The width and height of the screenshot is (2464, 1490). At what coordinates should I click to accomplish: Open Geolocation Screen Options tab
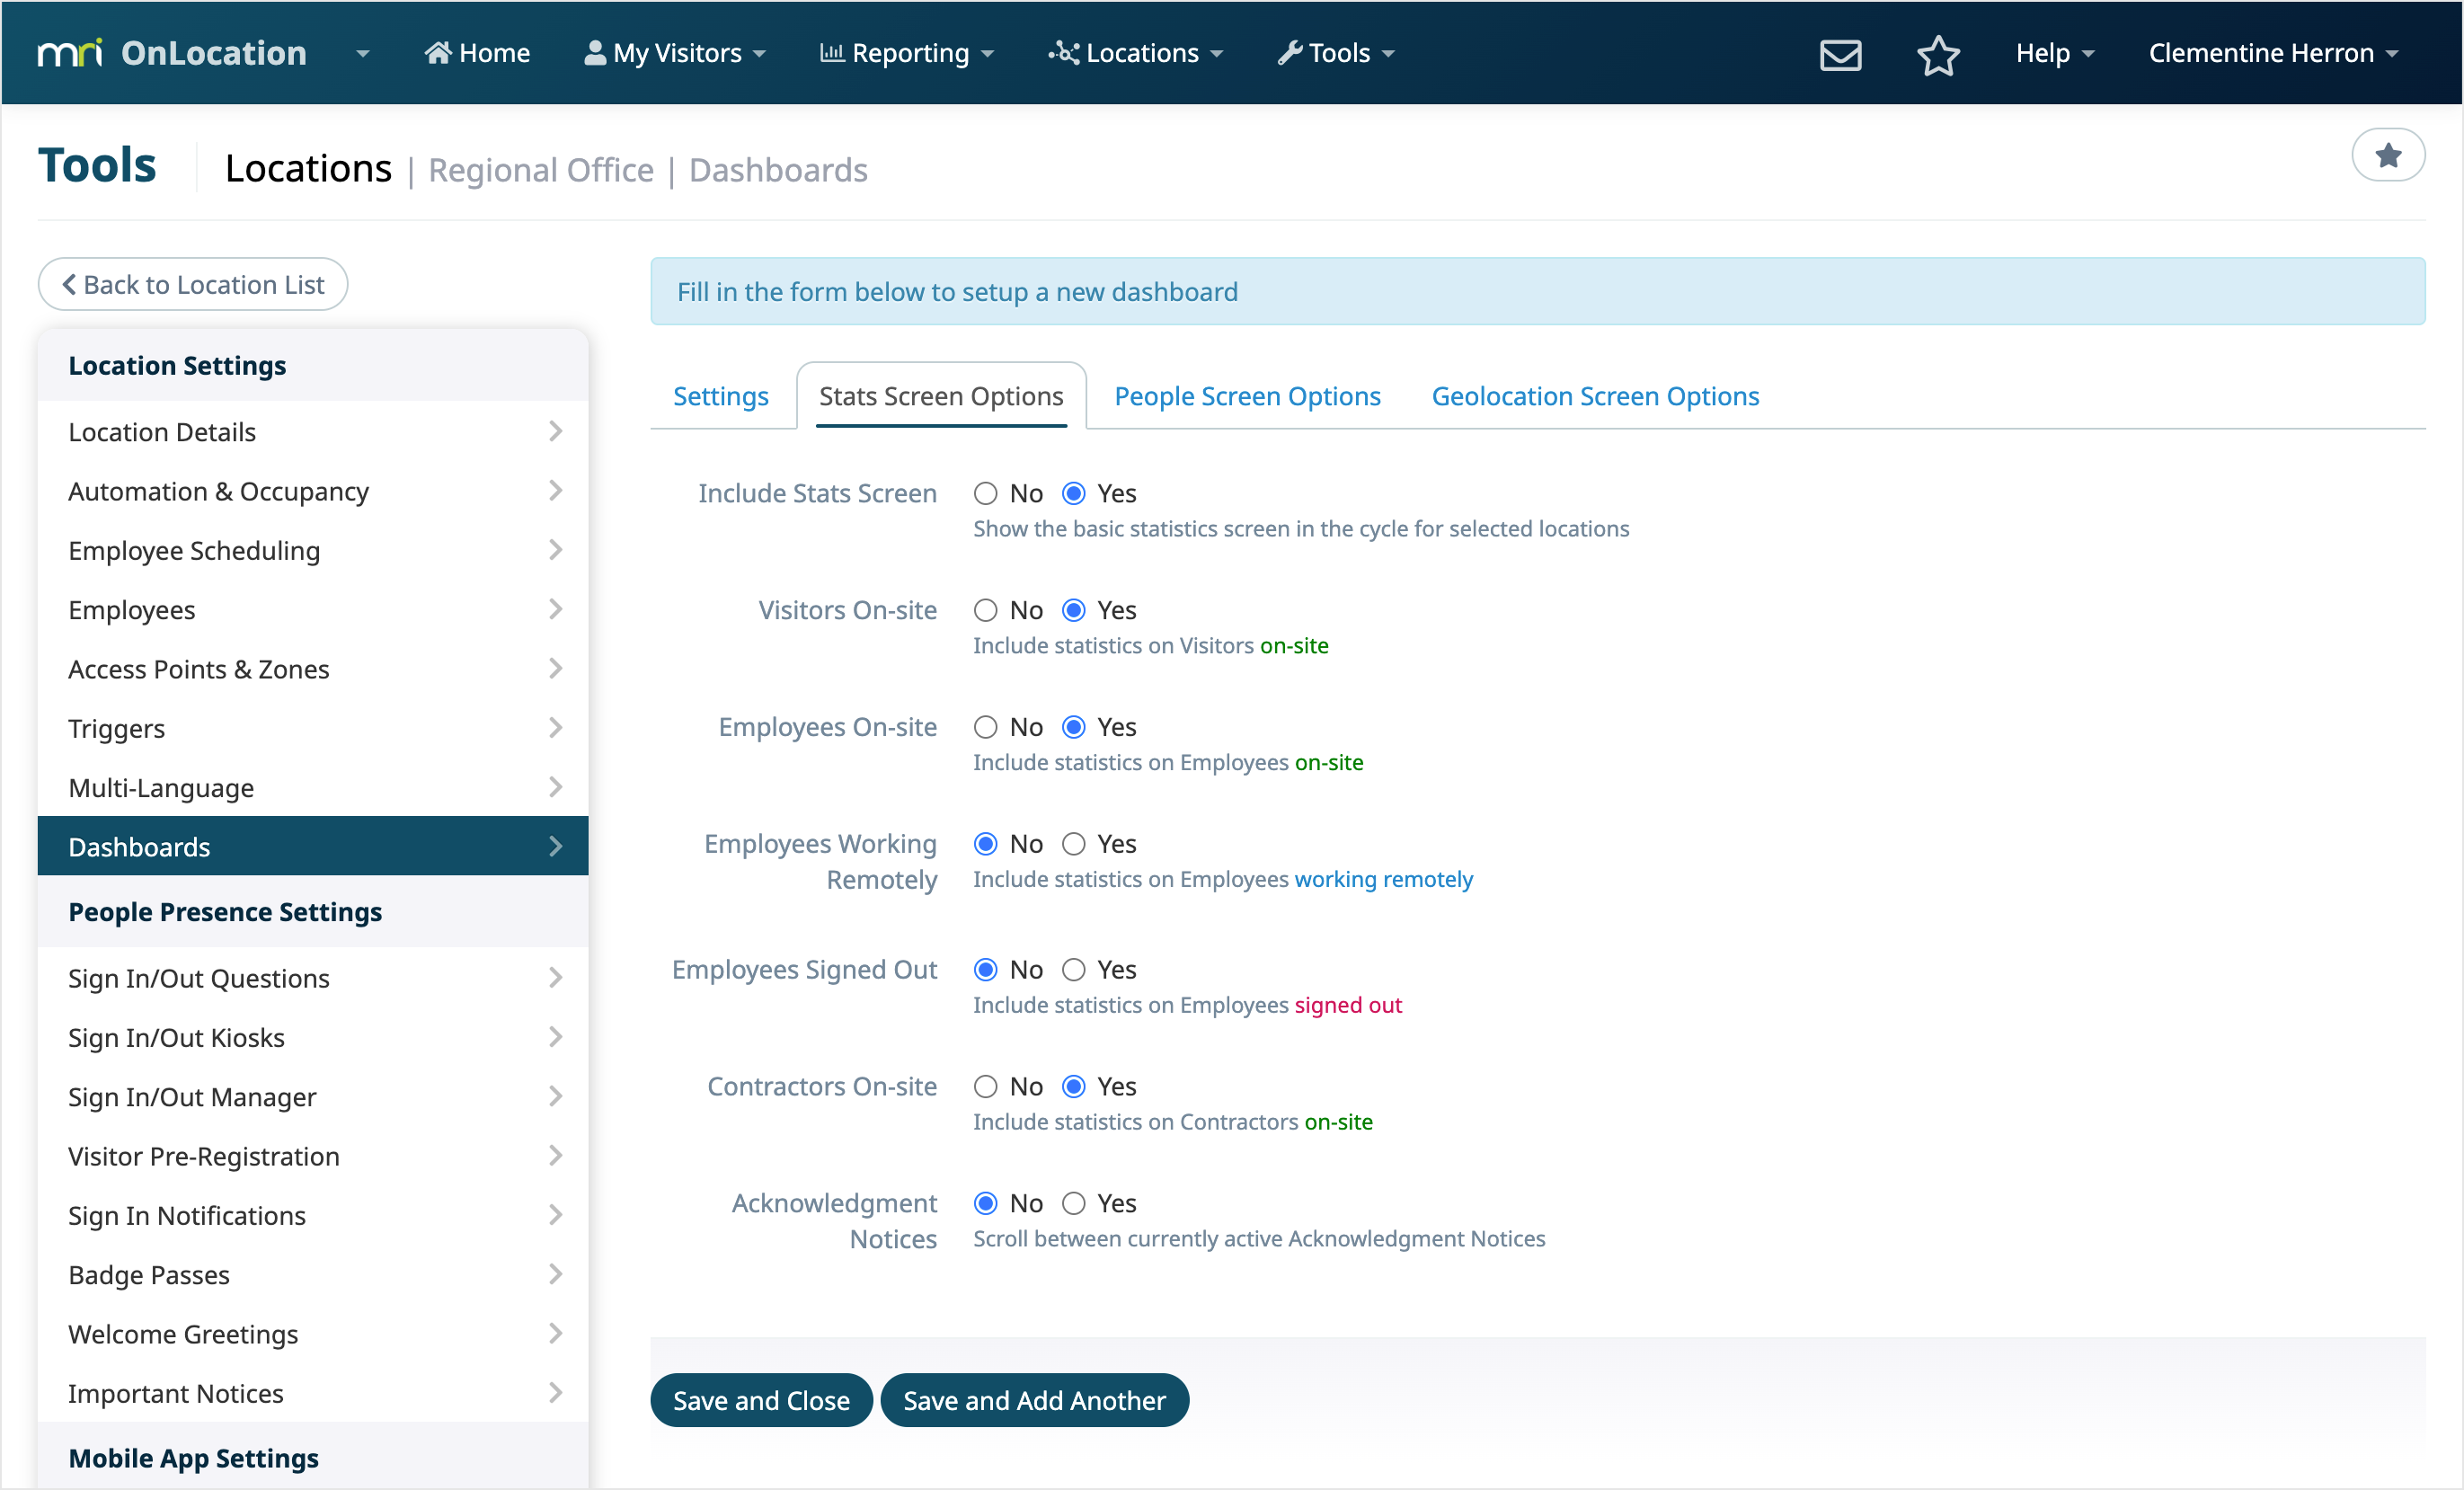point(1594,396)
